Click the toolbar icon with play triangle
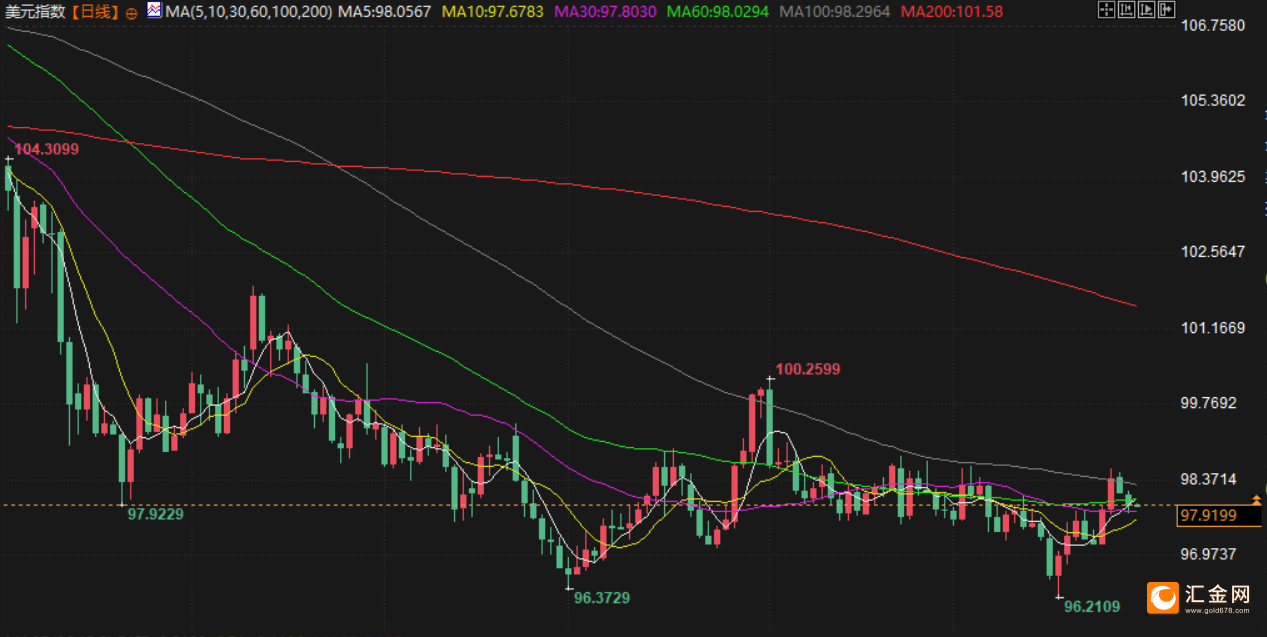This screenshot has height=637, width=1267. [x=1147, y=10]
